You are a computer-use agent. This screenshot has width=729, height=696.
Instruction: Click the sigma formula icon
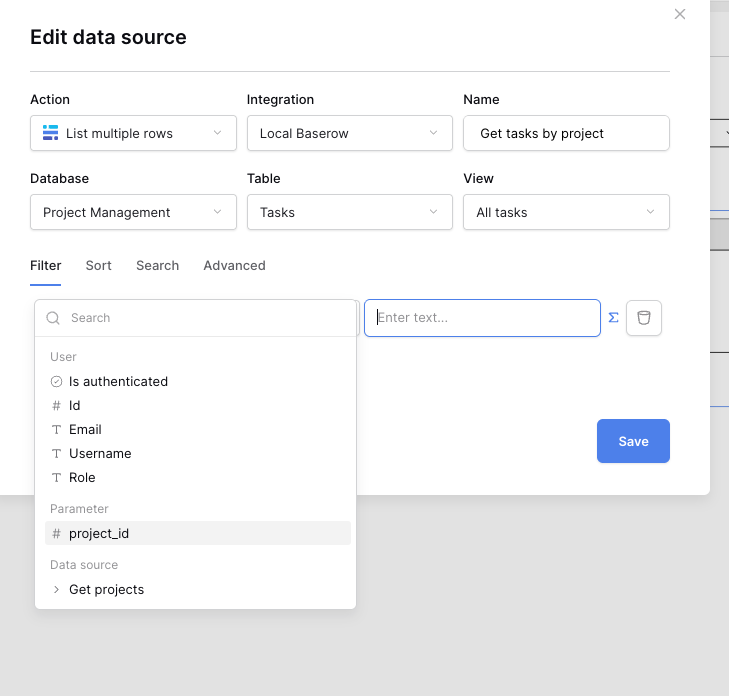coord(614,318)
